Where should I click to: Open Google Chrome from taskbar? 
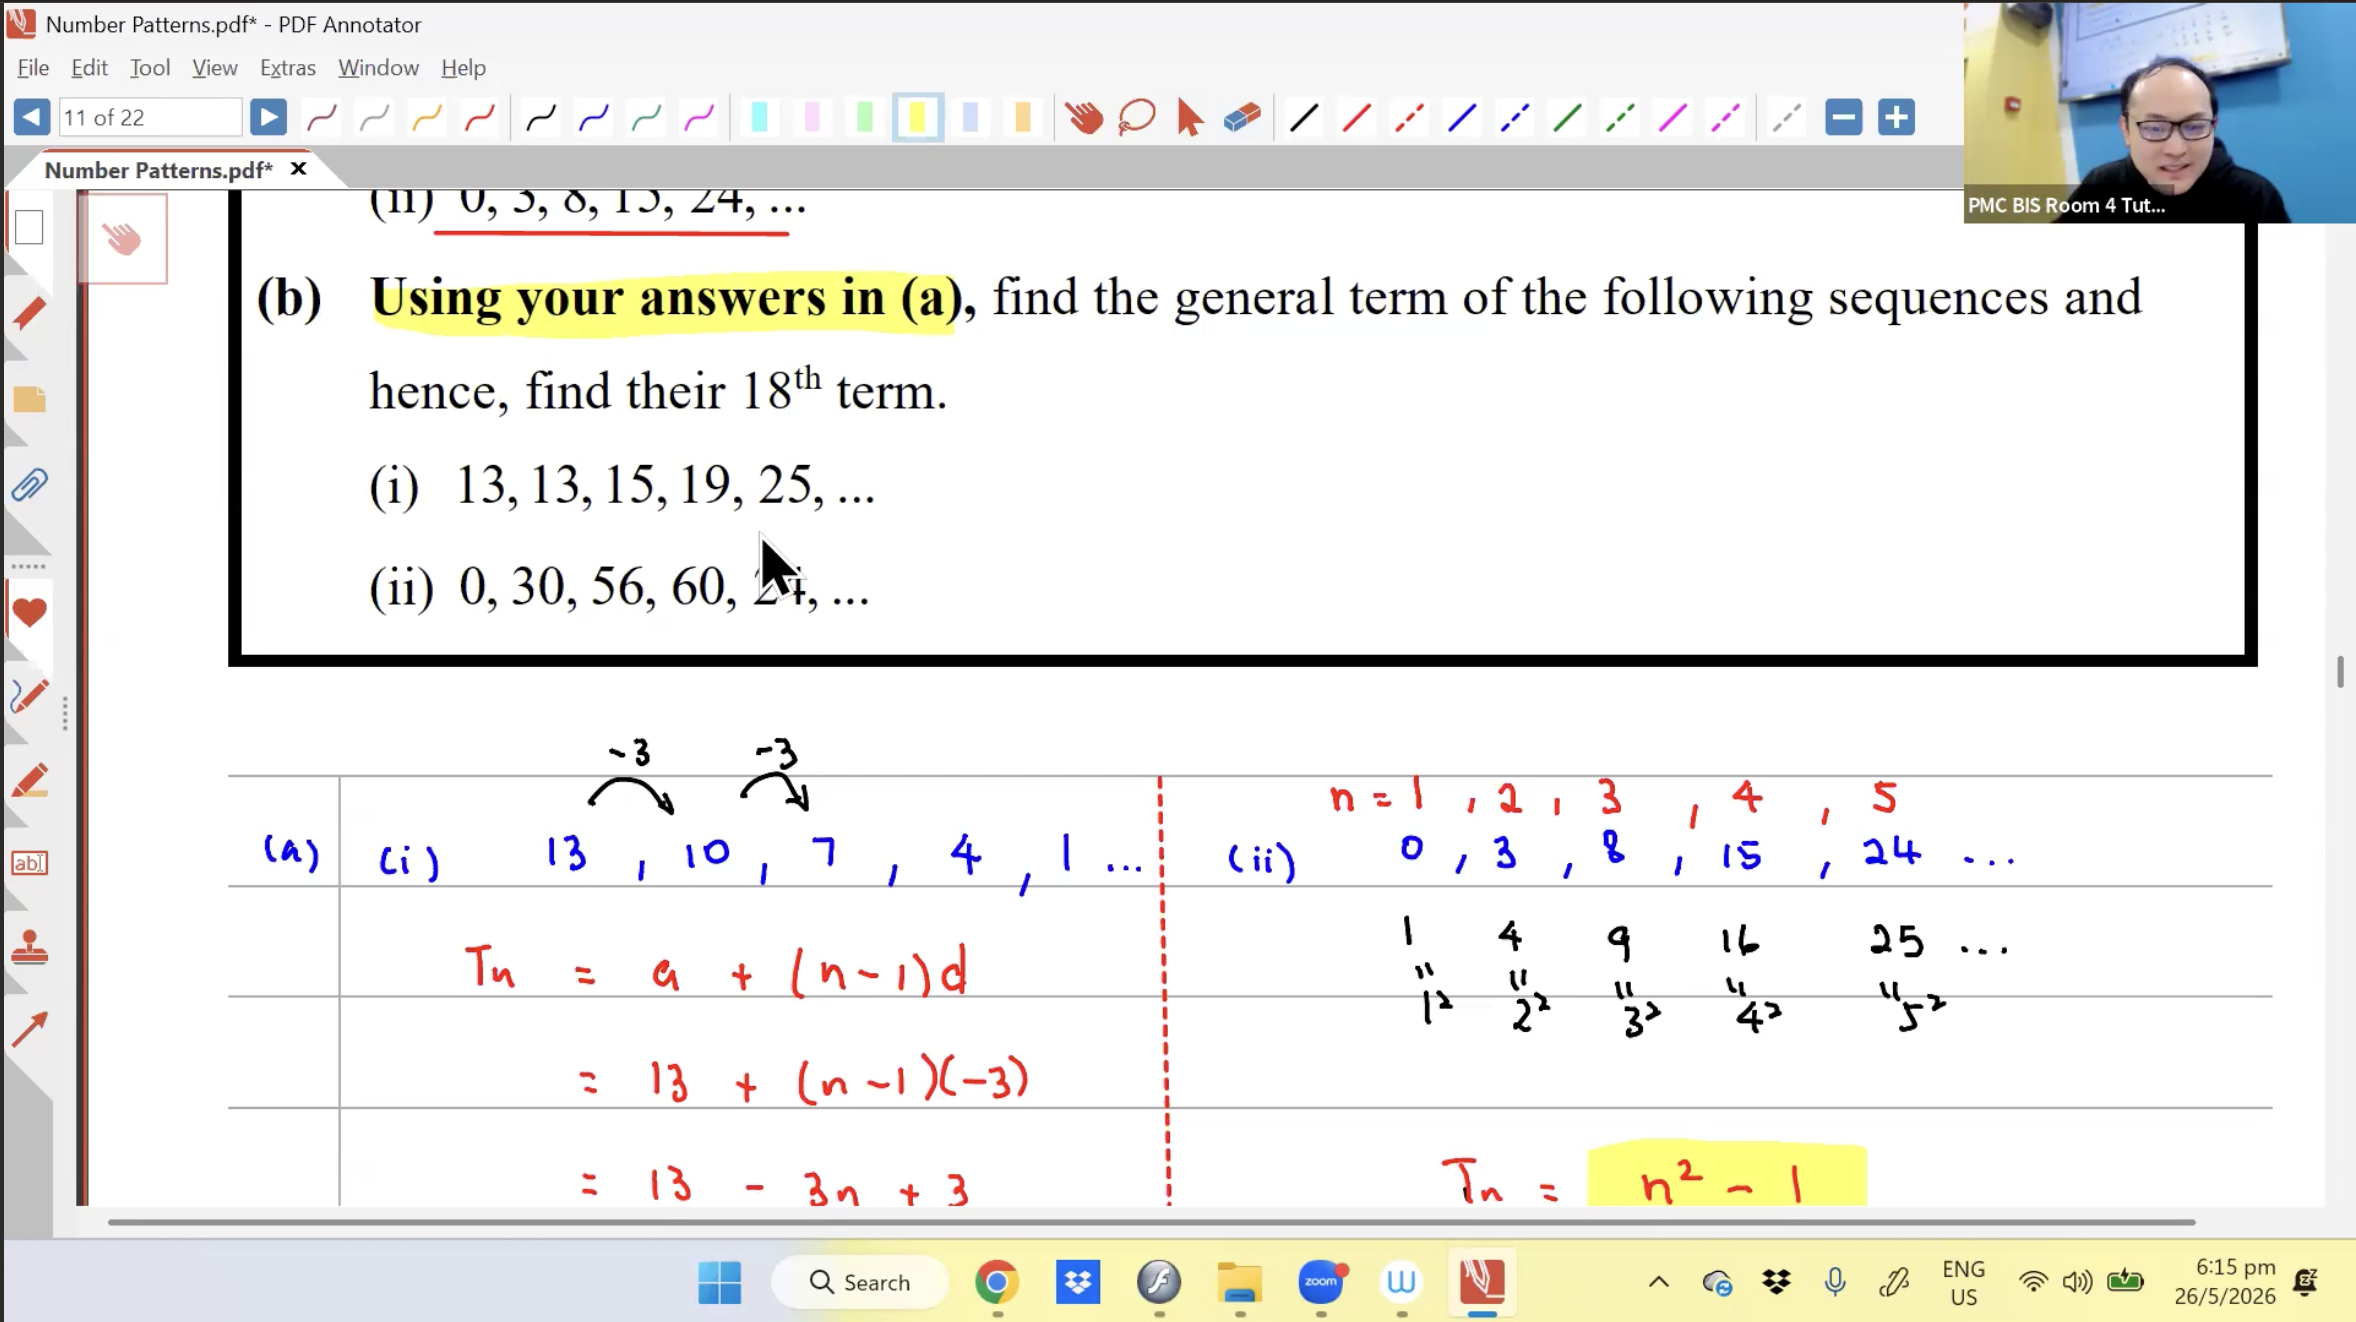[x=997, y=1282]
